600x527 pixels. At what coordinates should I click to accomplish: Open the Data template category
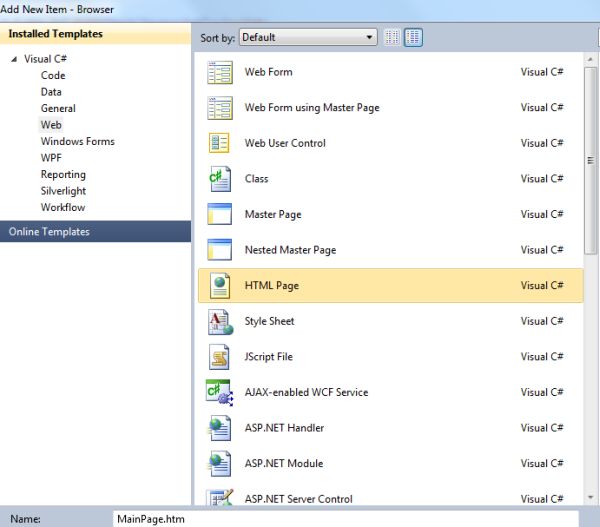51,92
